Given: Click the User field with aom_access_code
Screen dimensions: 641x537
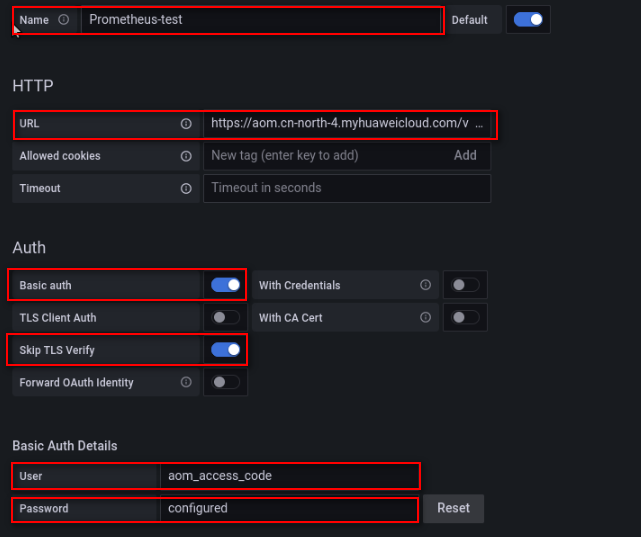Looking at the screenshot, I should pyautogui.click(x=288, y=476).
